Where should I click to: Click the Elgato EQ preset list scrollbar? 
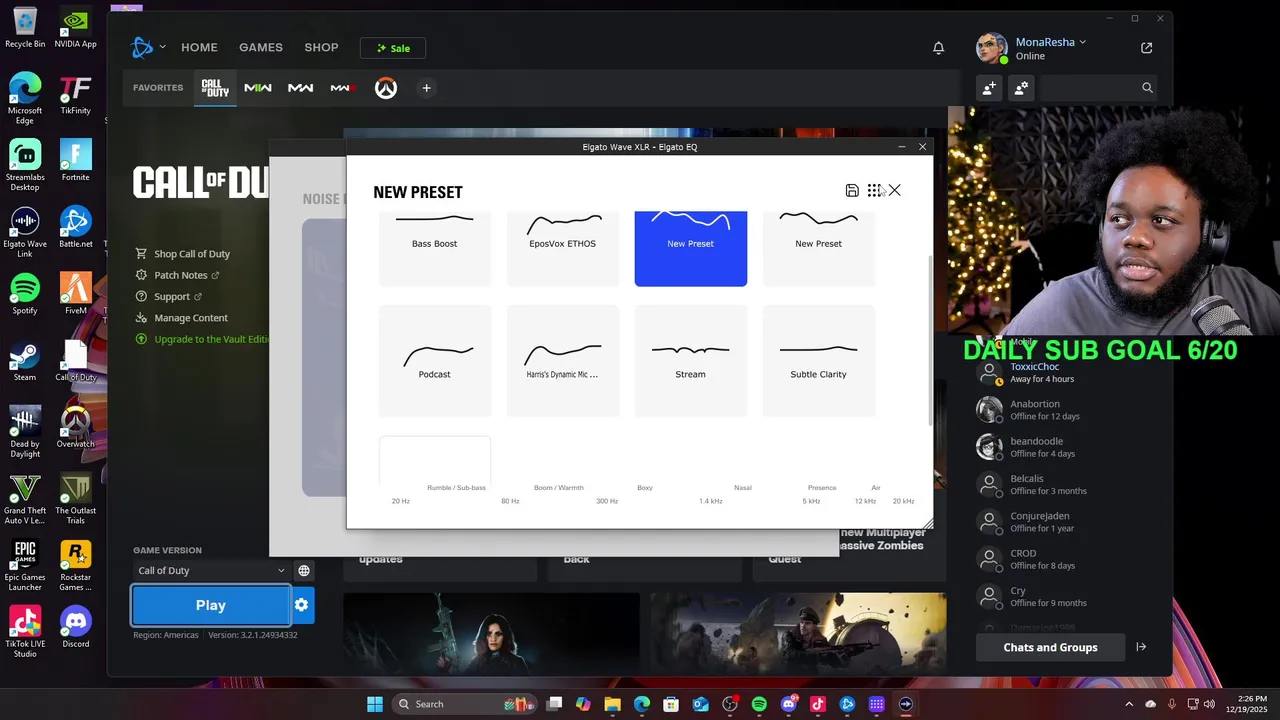930,340
